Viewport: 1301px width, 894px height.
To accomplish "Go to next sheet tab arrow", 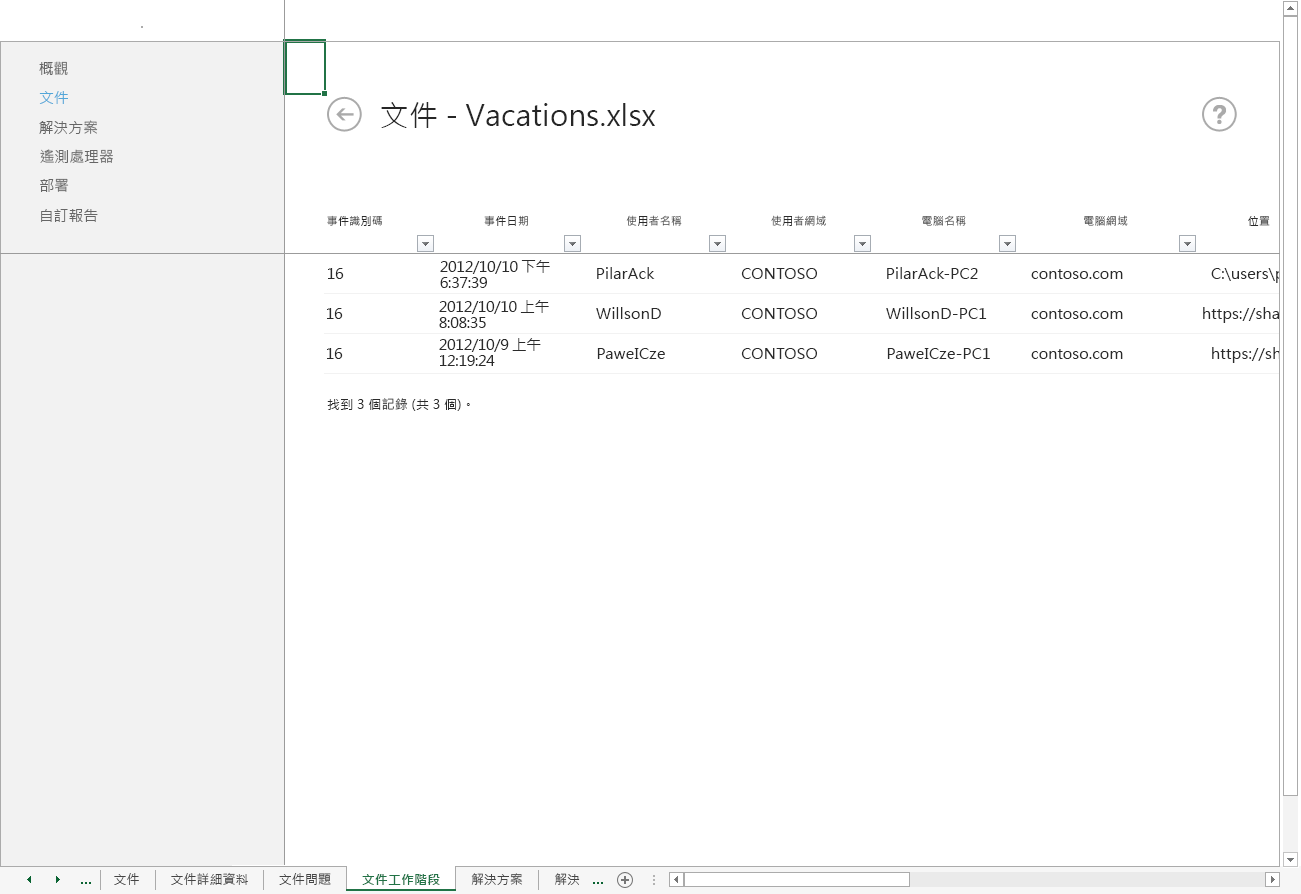I will coord(58,880).
